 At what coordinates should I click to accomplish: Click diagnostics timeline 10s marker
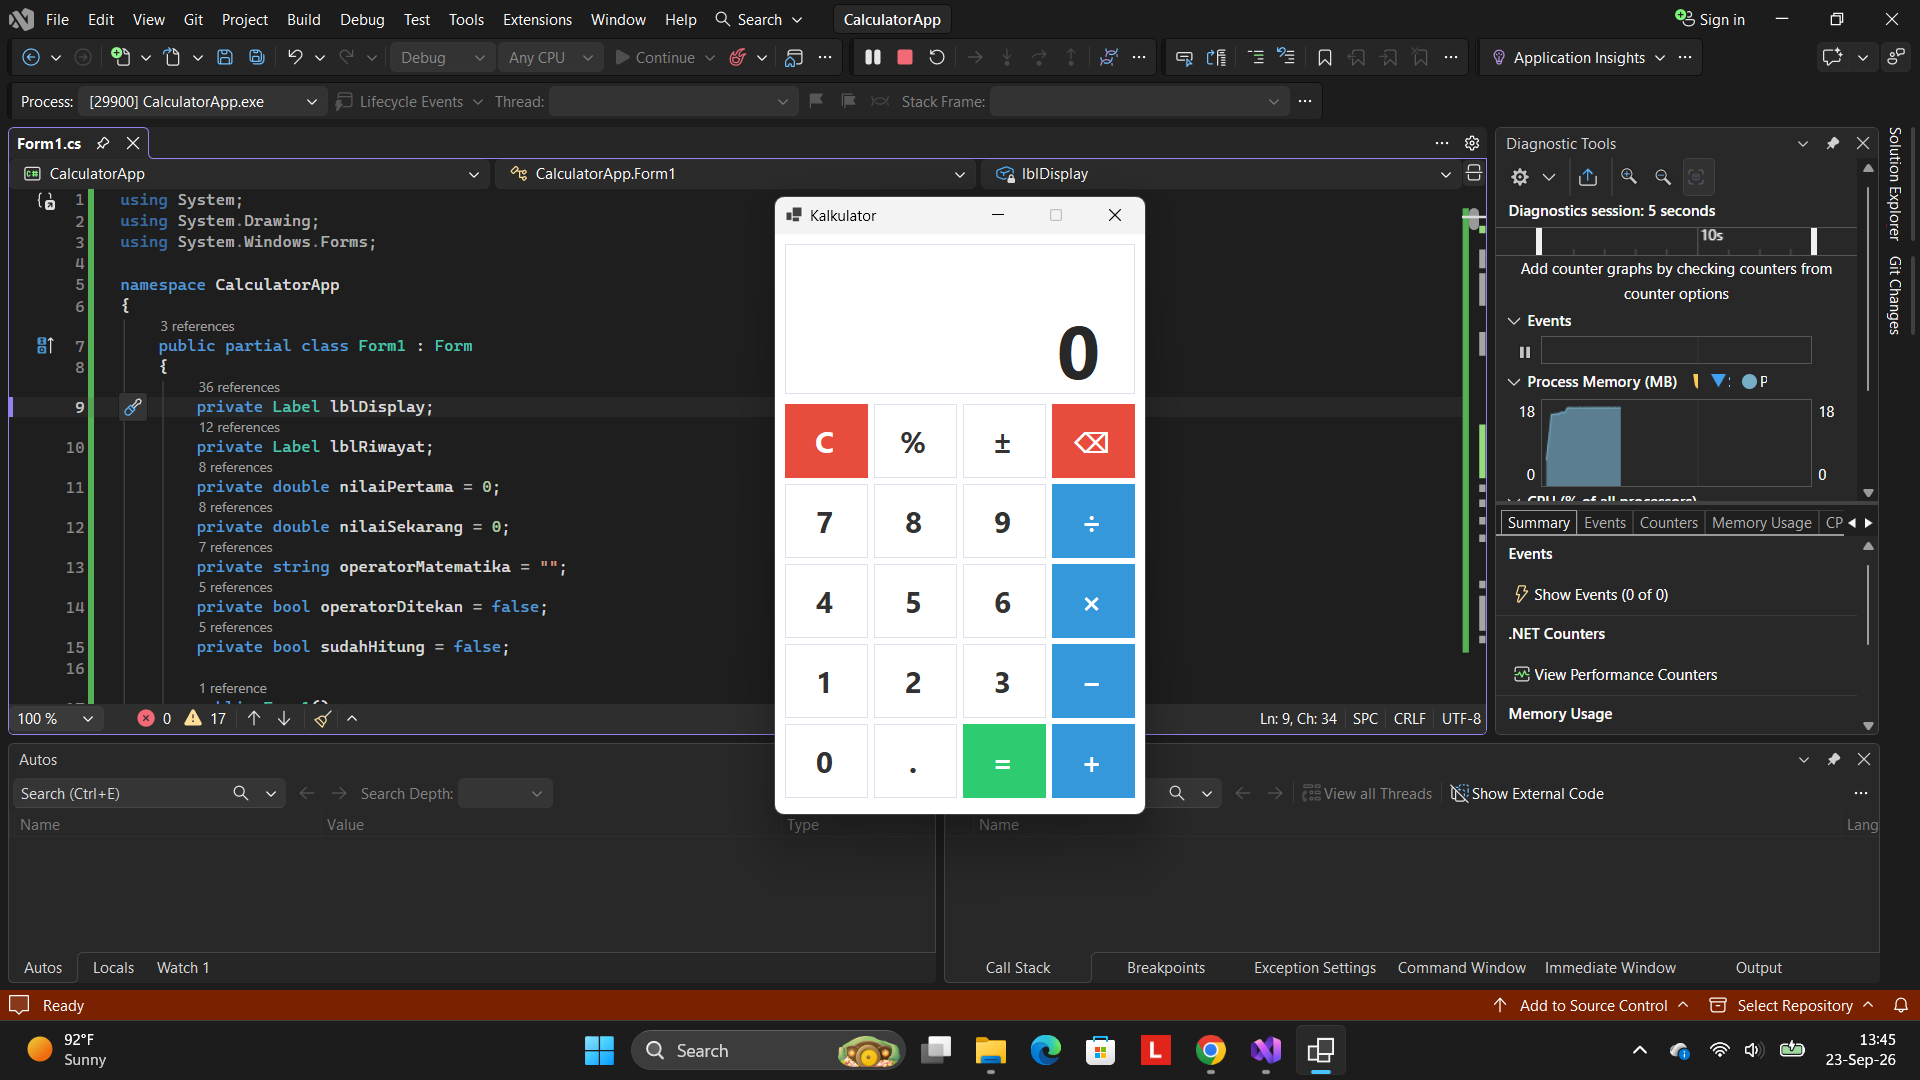1712,236
